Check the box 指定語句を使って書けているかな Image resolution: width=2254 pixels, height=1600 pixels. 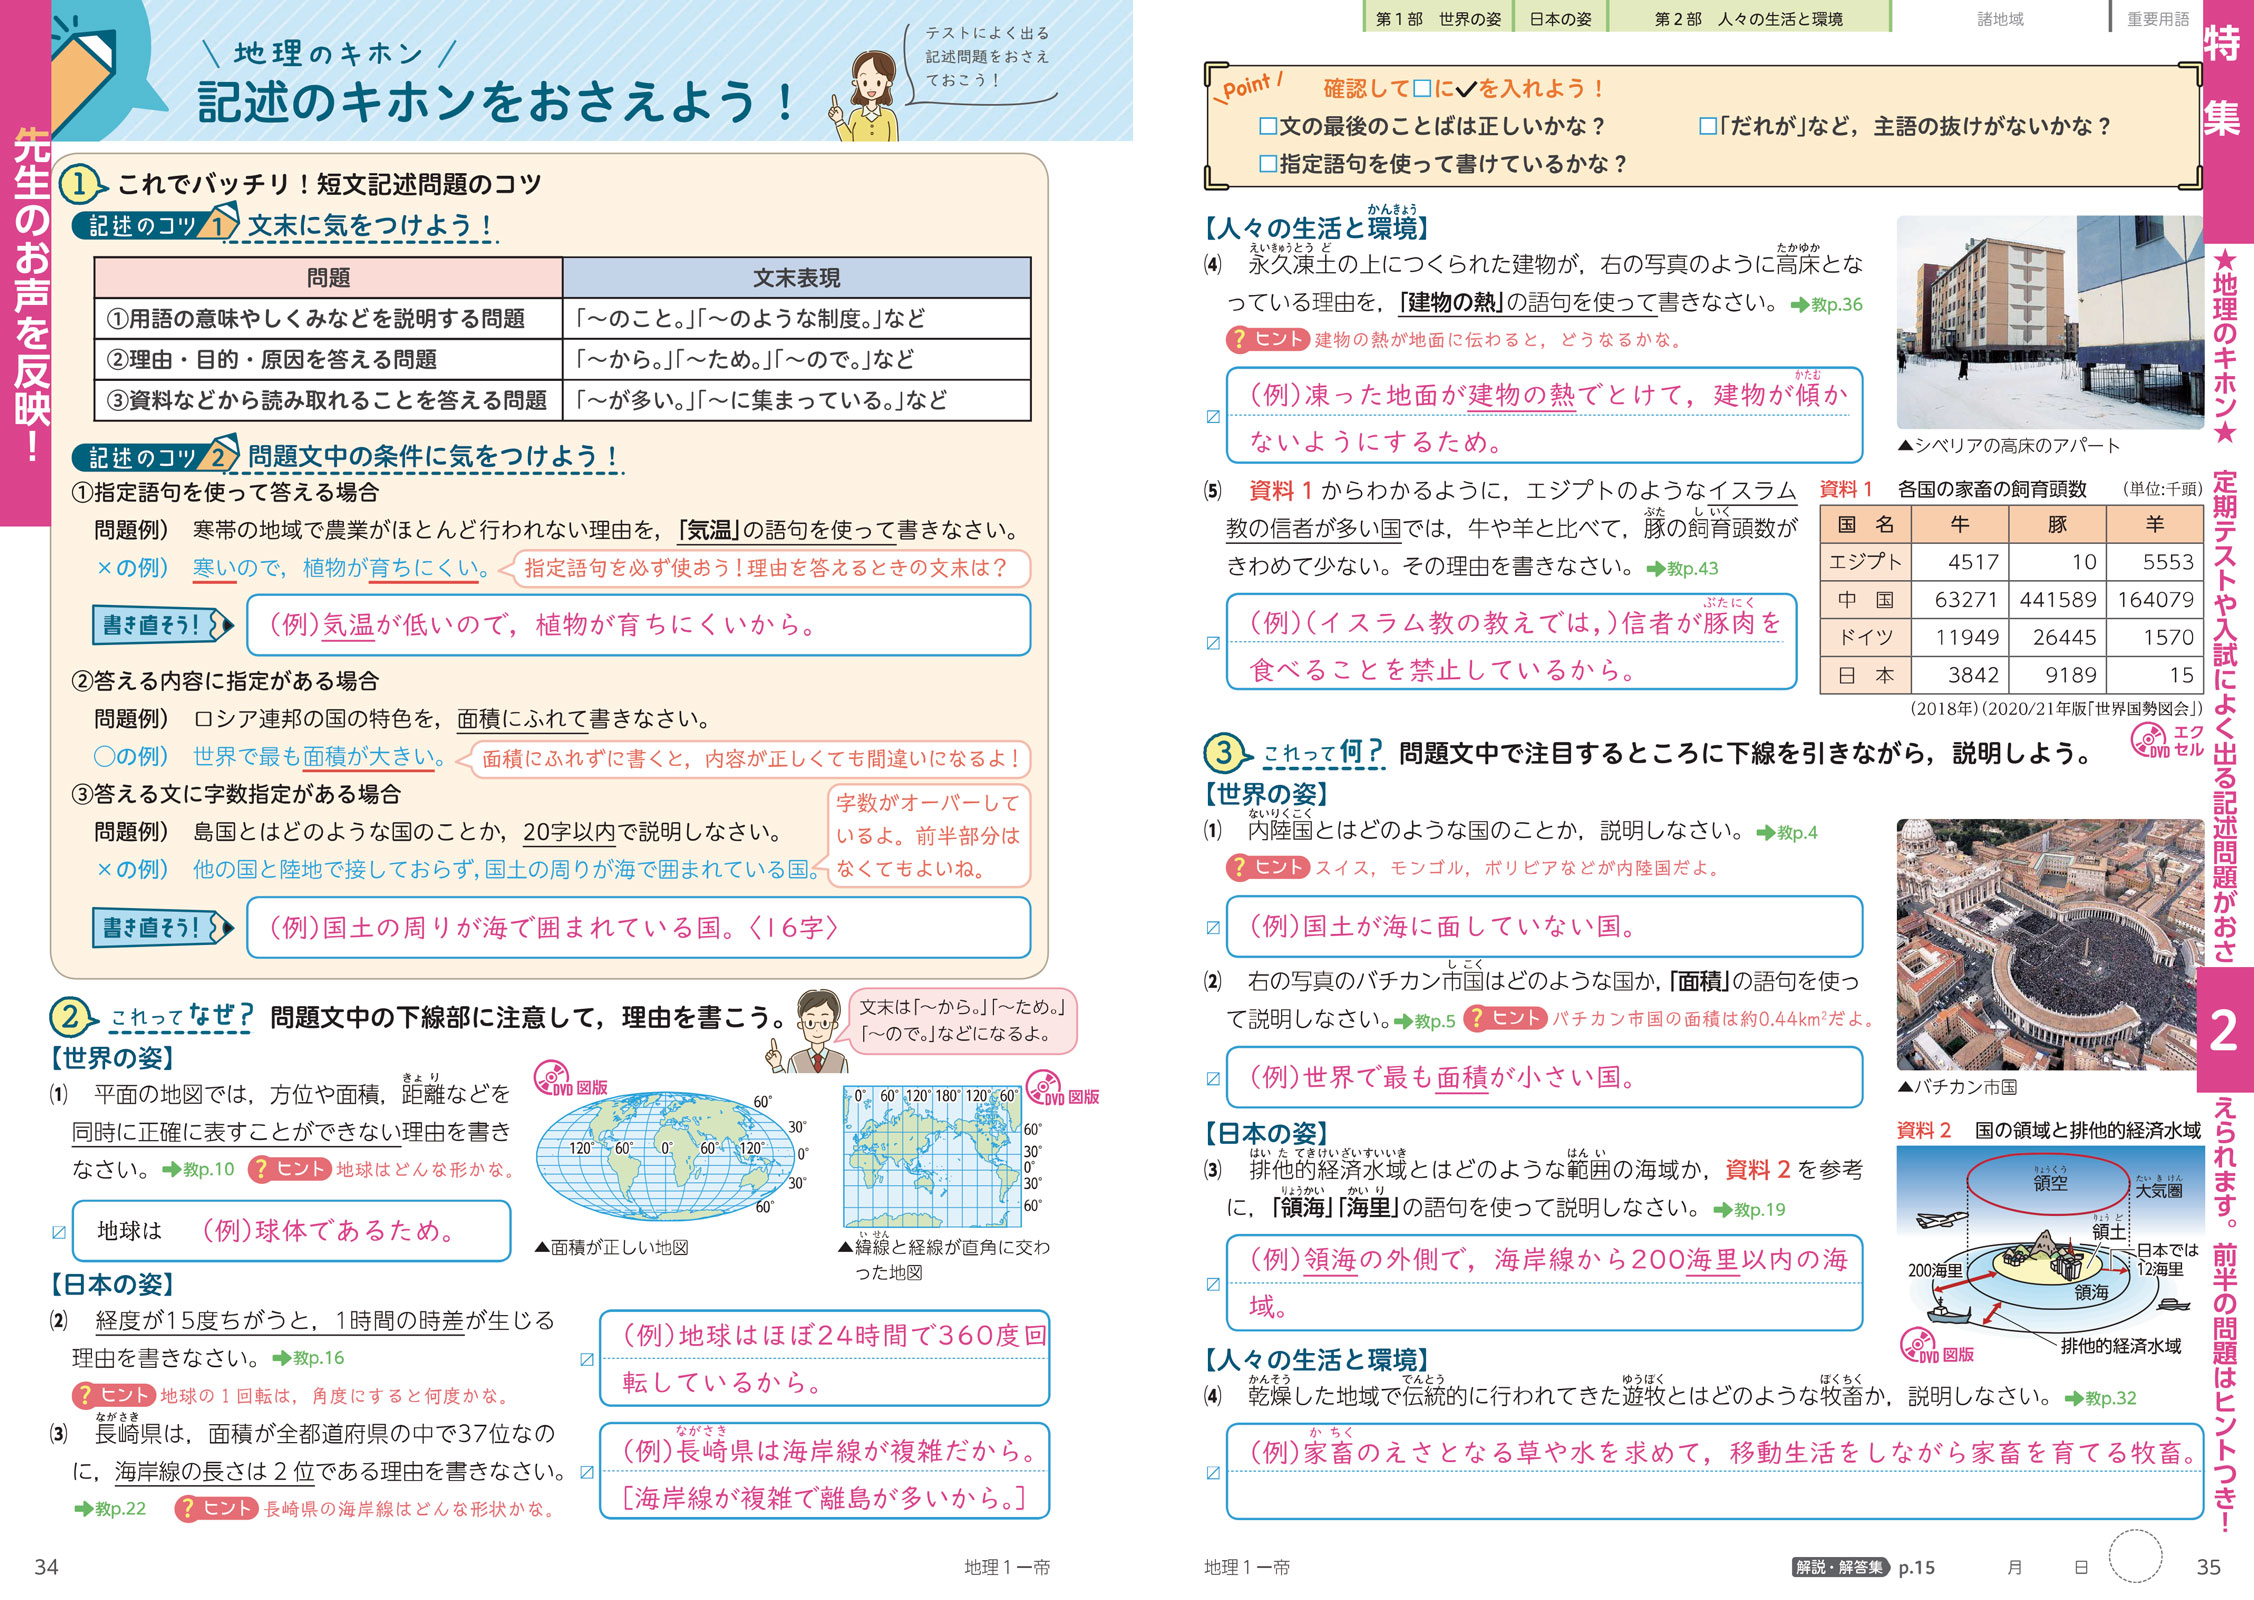1268,163
